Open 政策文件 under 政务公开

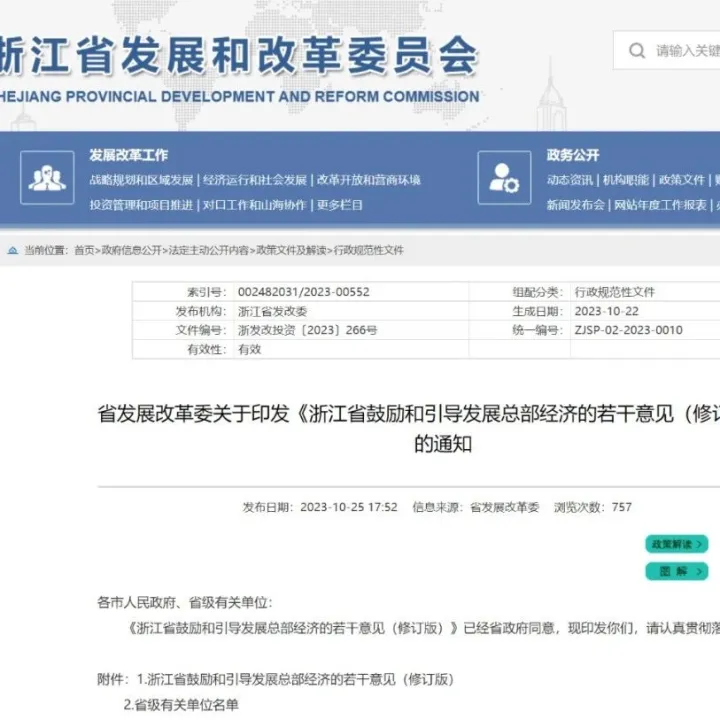[682, 180]
